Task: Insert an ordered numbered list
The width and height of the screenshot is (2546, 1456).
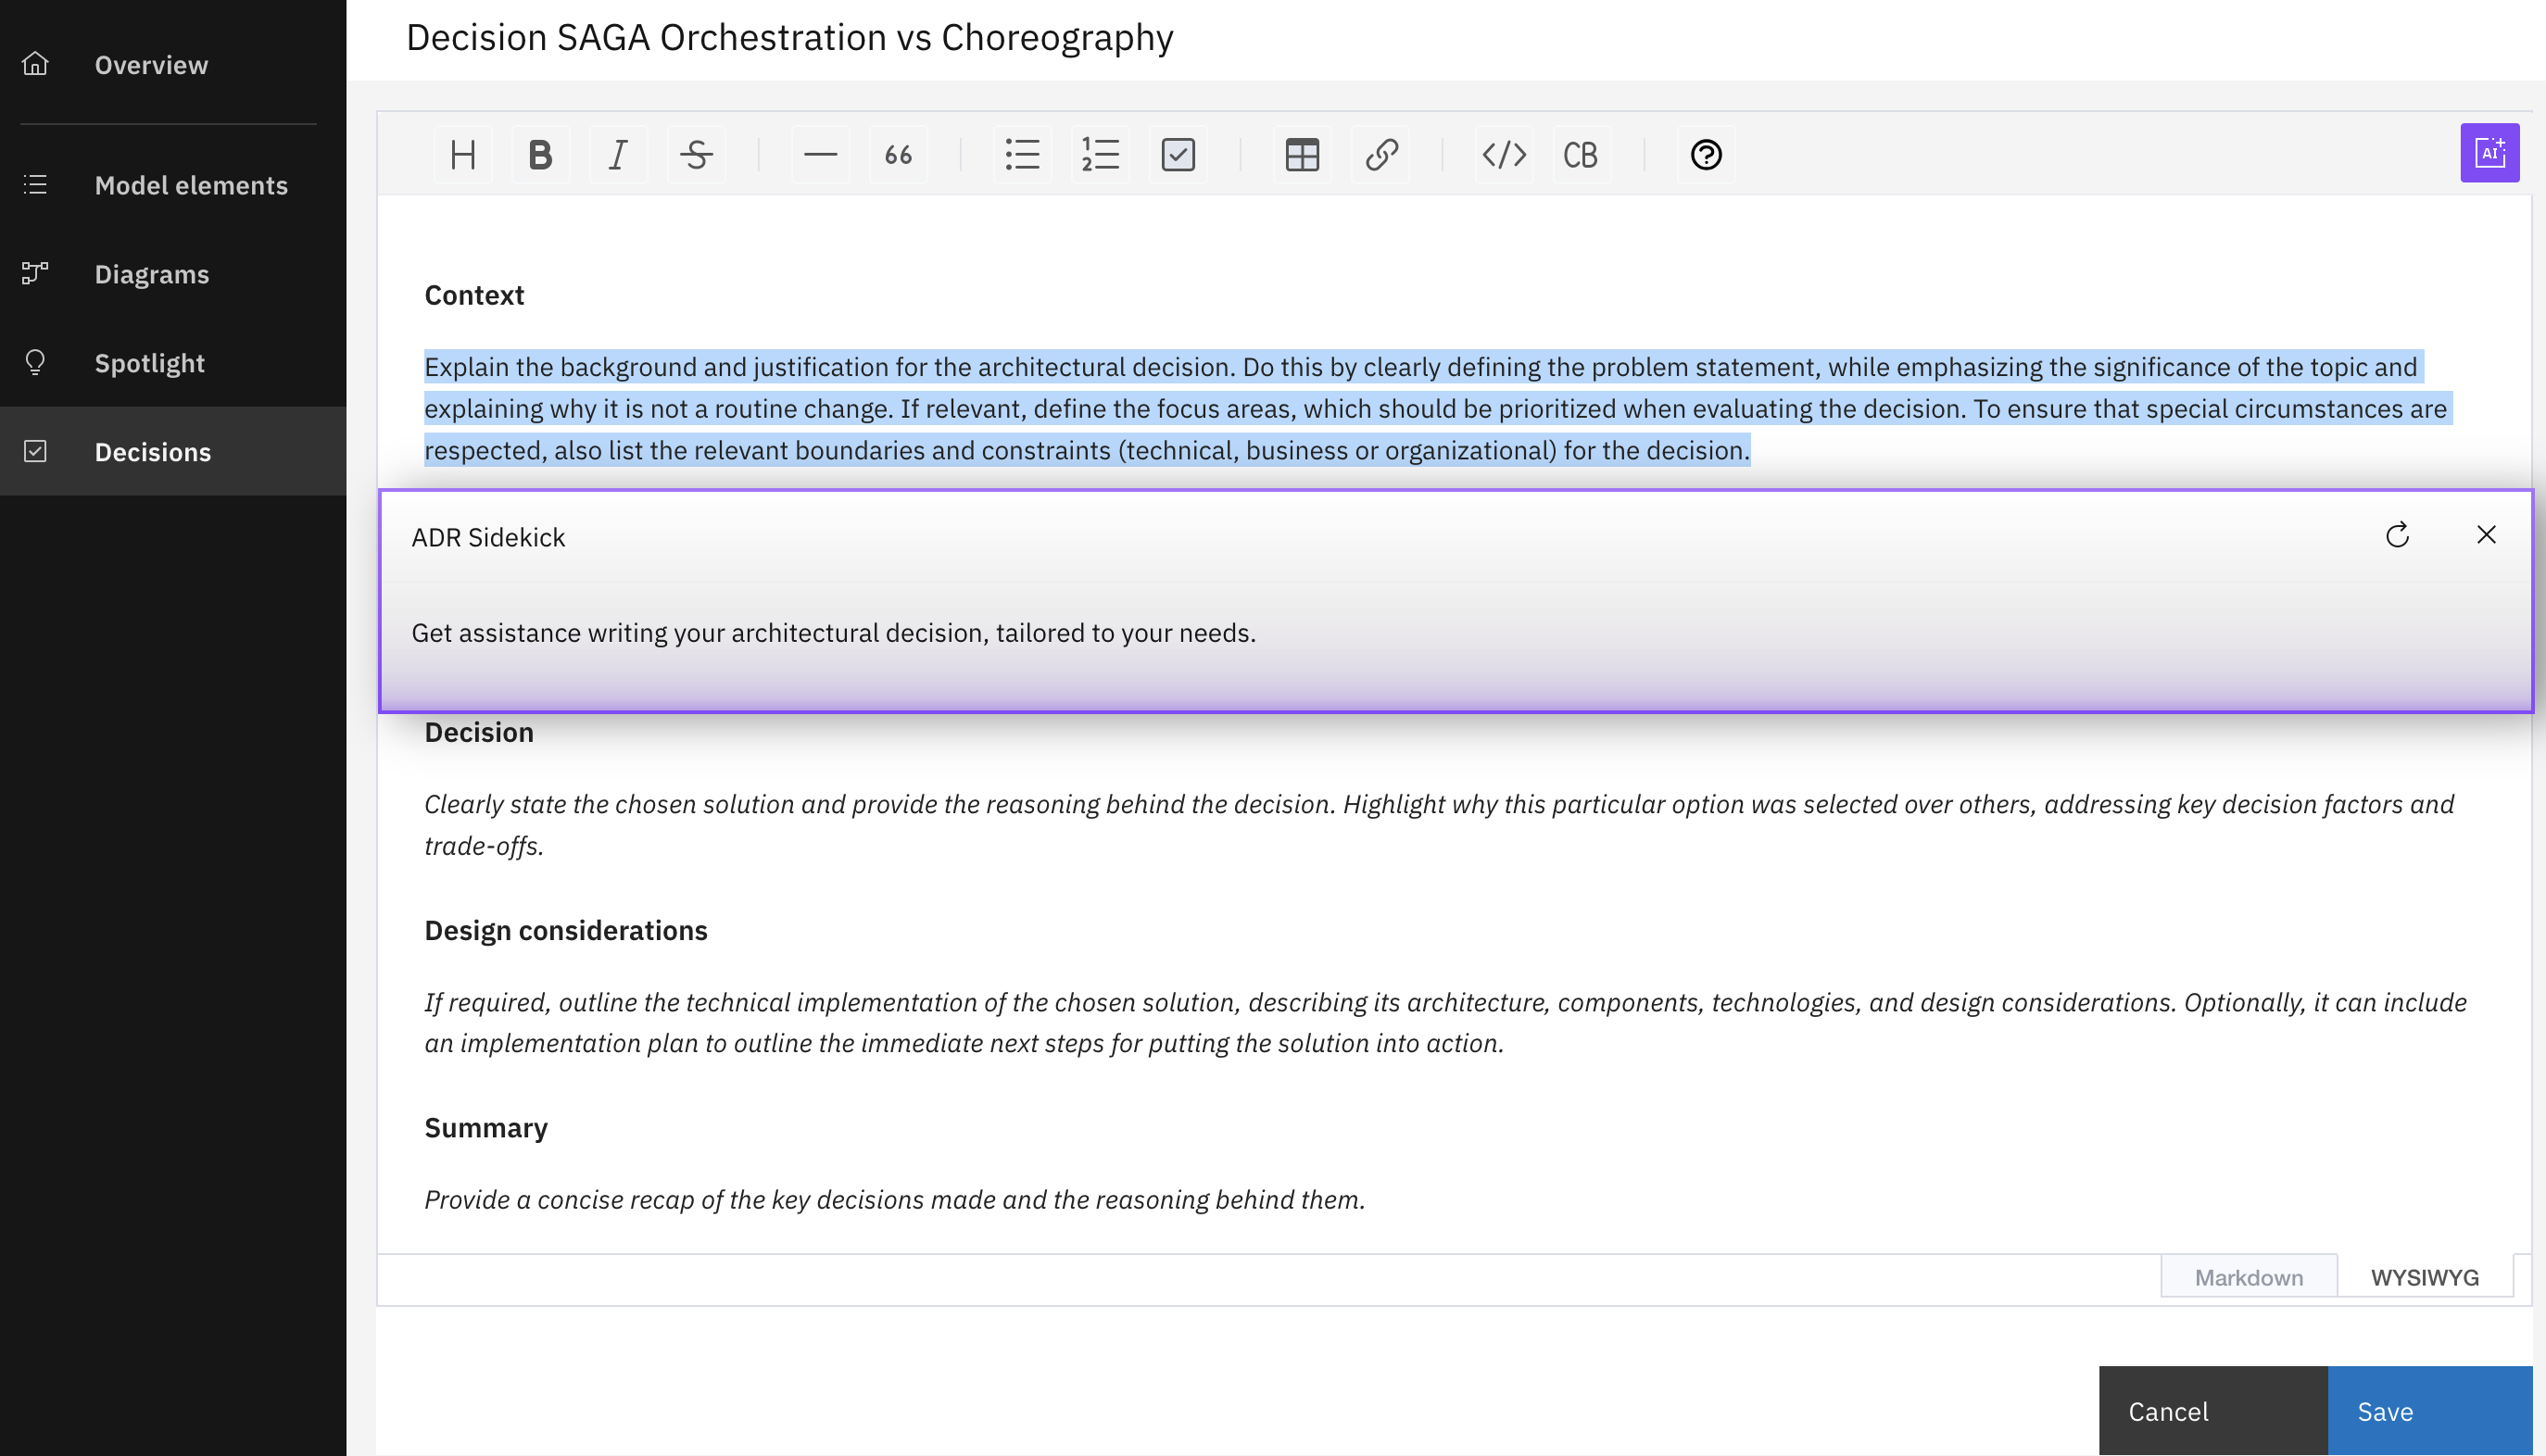Action: pos(1100,155)
